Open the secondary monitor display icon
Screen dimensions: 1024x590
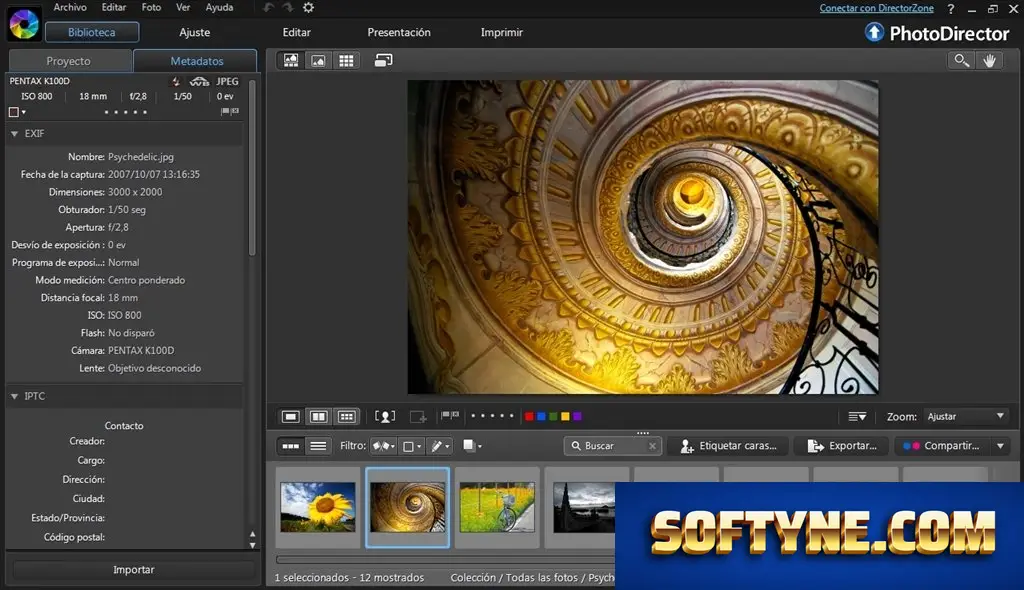click(x=383, y=61)
